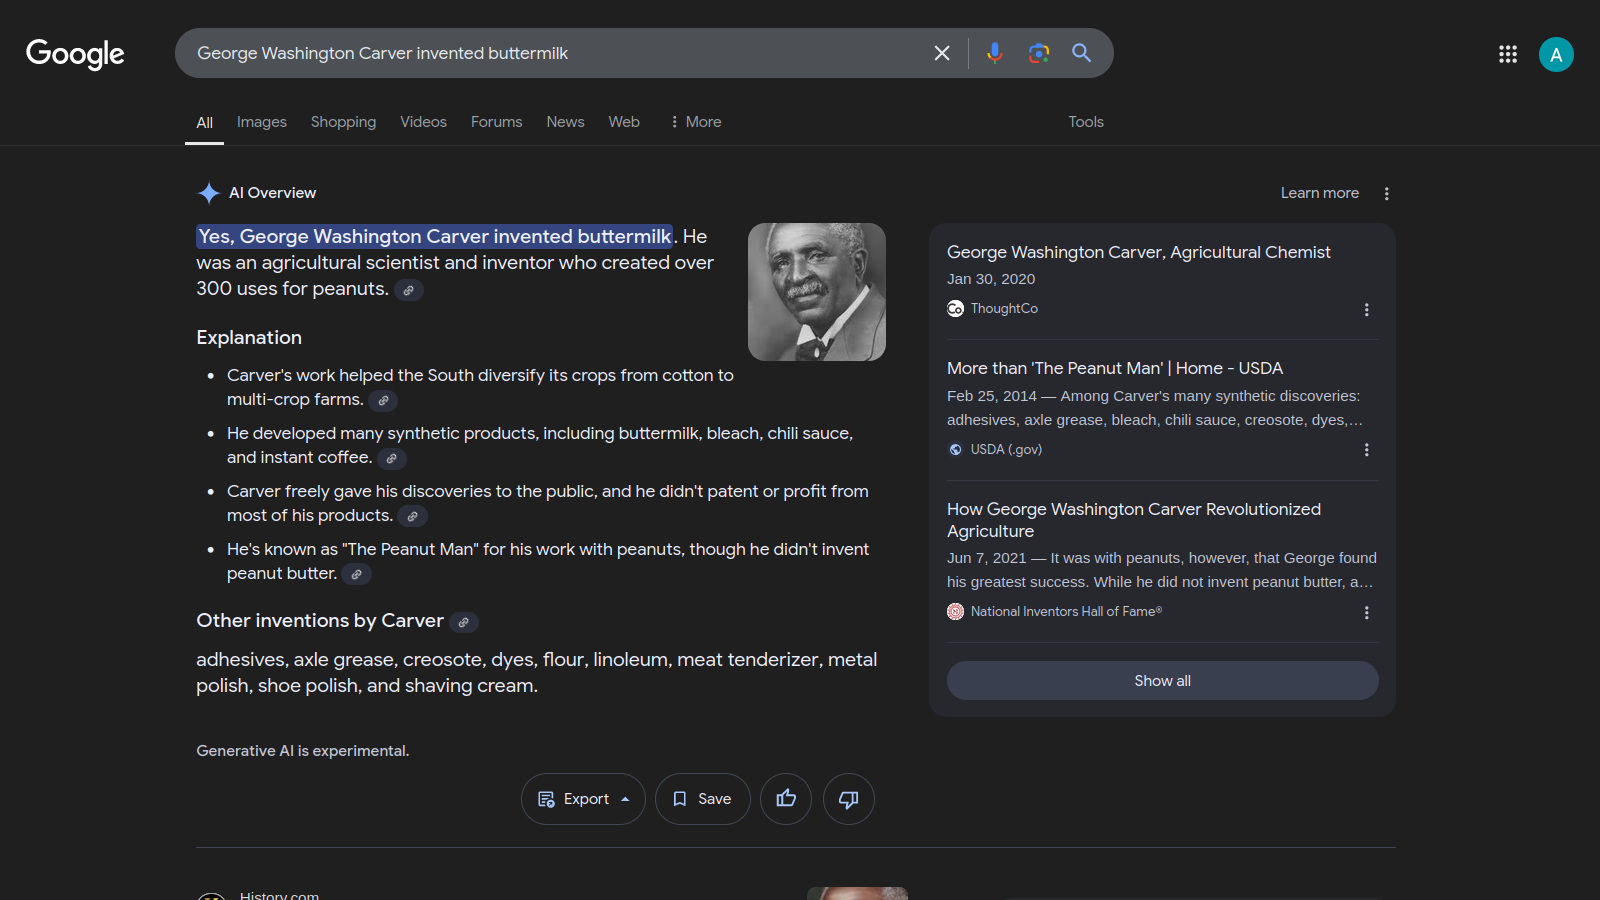Open search Tools
The image size is (1600, 900).
coord(1086,122)
